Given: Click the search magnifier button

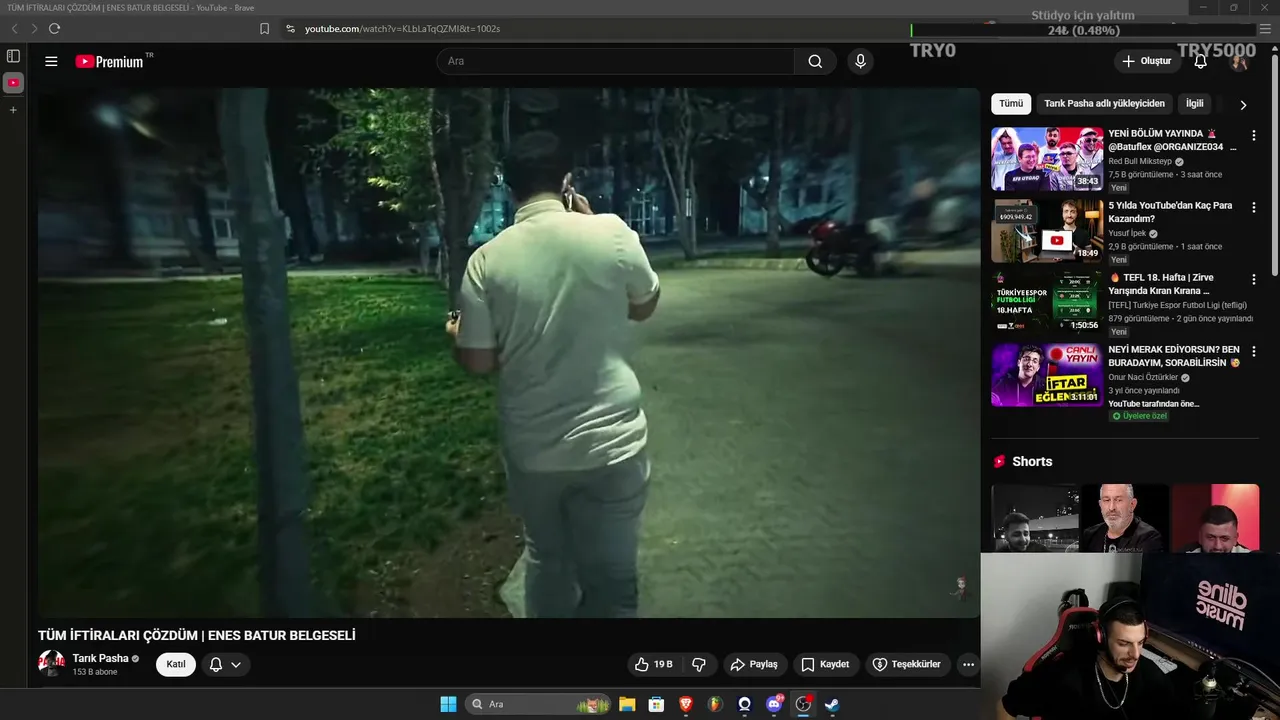Looking at the screenshot, I should (x=815, y=61).
